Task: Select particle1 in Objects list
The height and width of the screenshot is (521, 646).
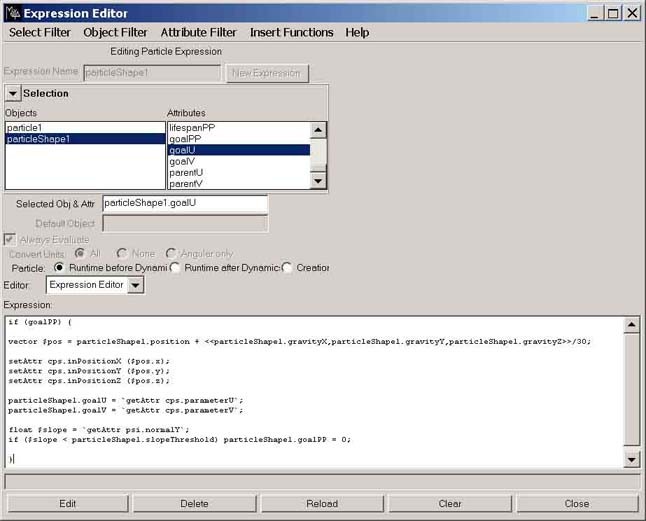Action: pos(25,128)
